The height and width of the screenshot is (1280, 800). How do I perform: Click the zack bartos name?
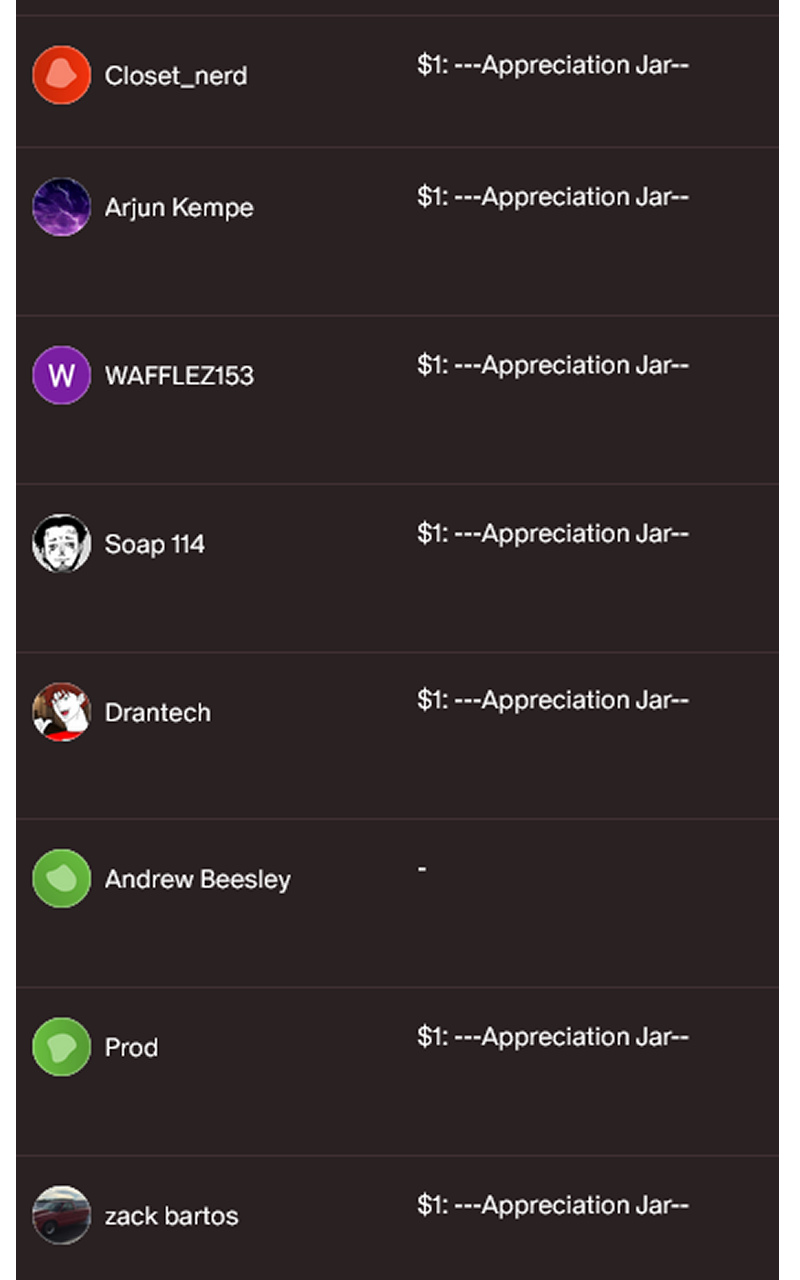point(172,1217)
